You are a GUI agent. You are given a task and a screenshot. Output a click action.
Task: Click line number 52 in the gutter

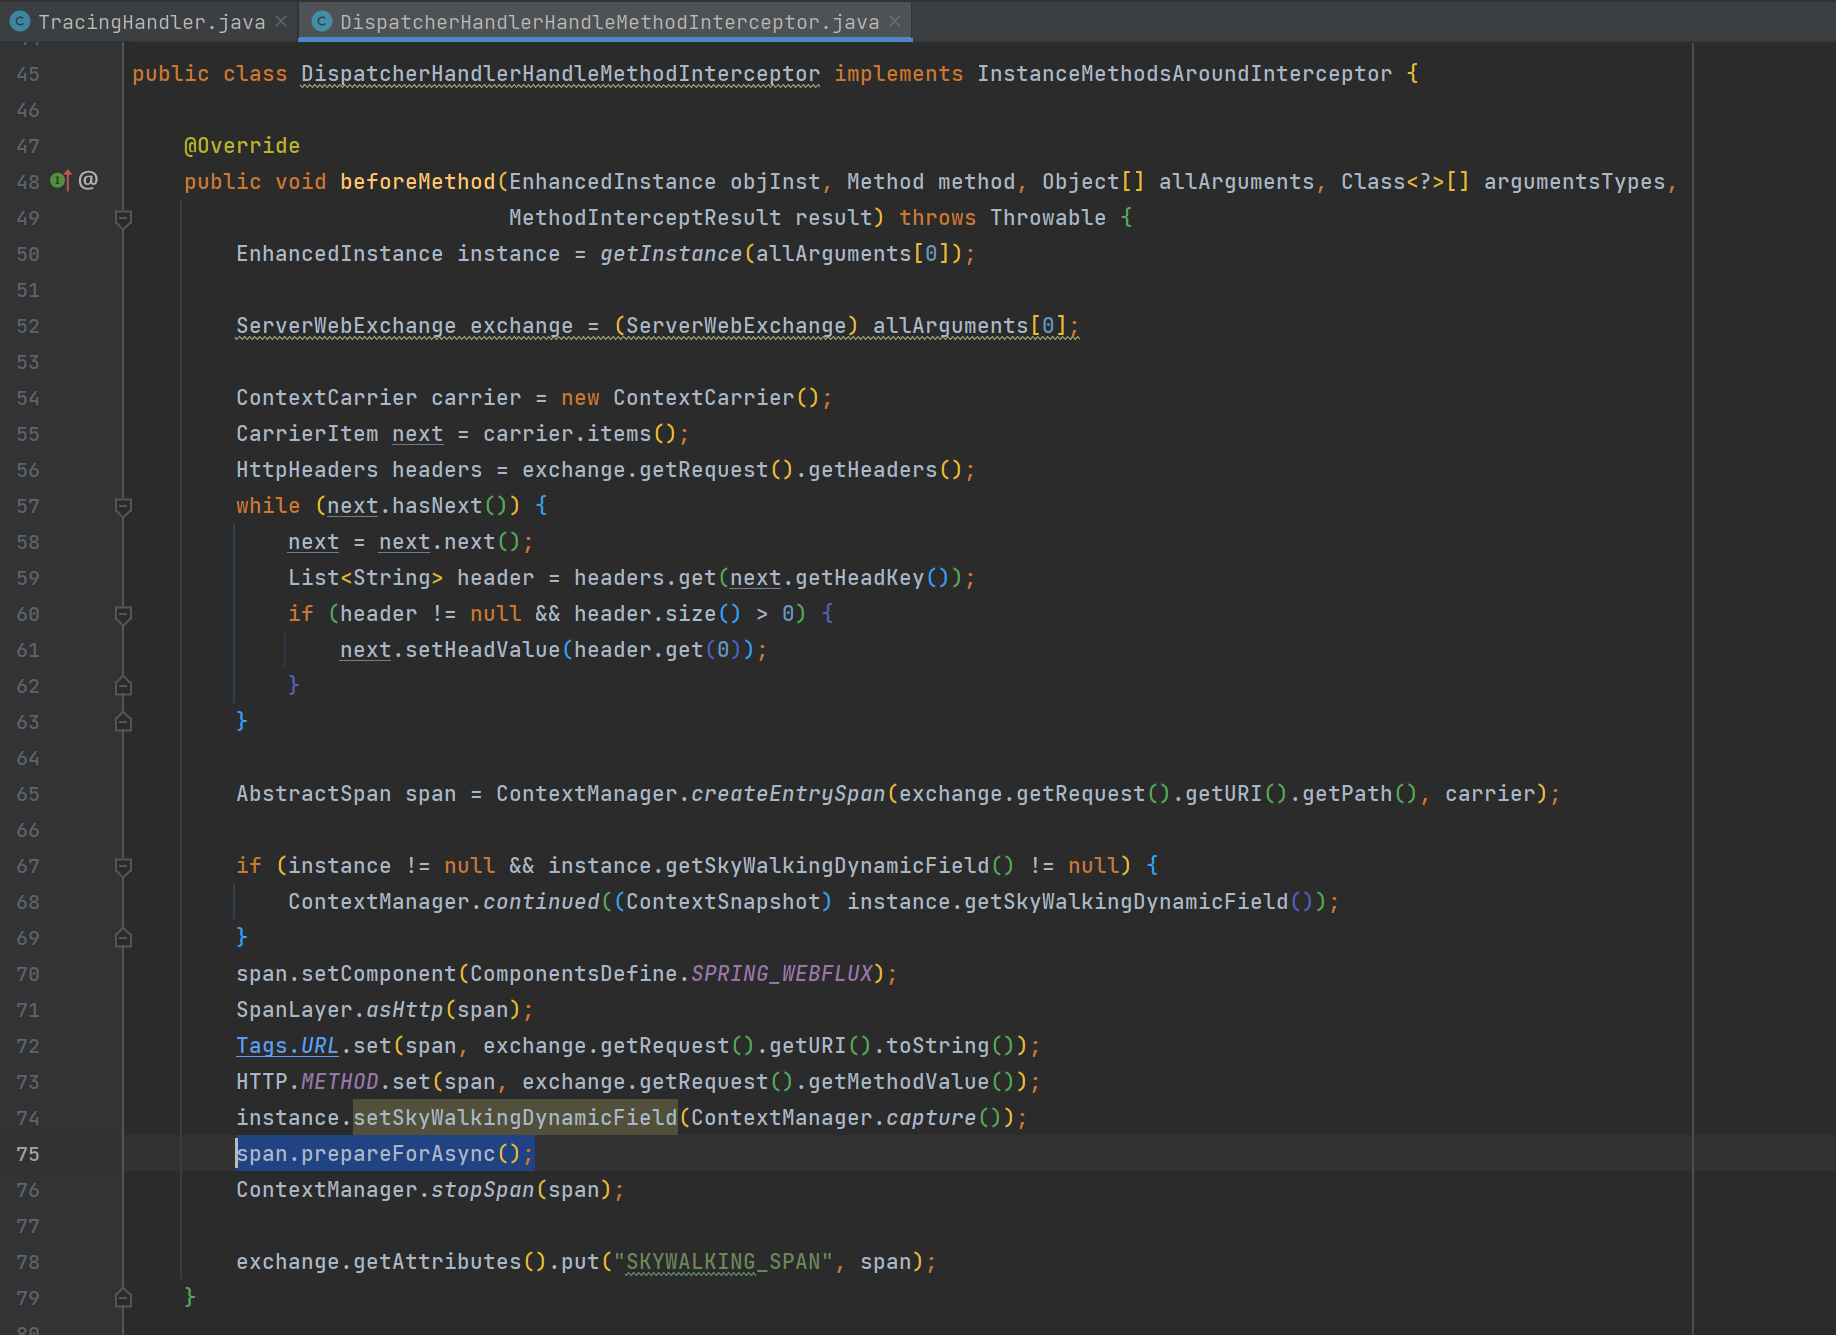(28, 326)
